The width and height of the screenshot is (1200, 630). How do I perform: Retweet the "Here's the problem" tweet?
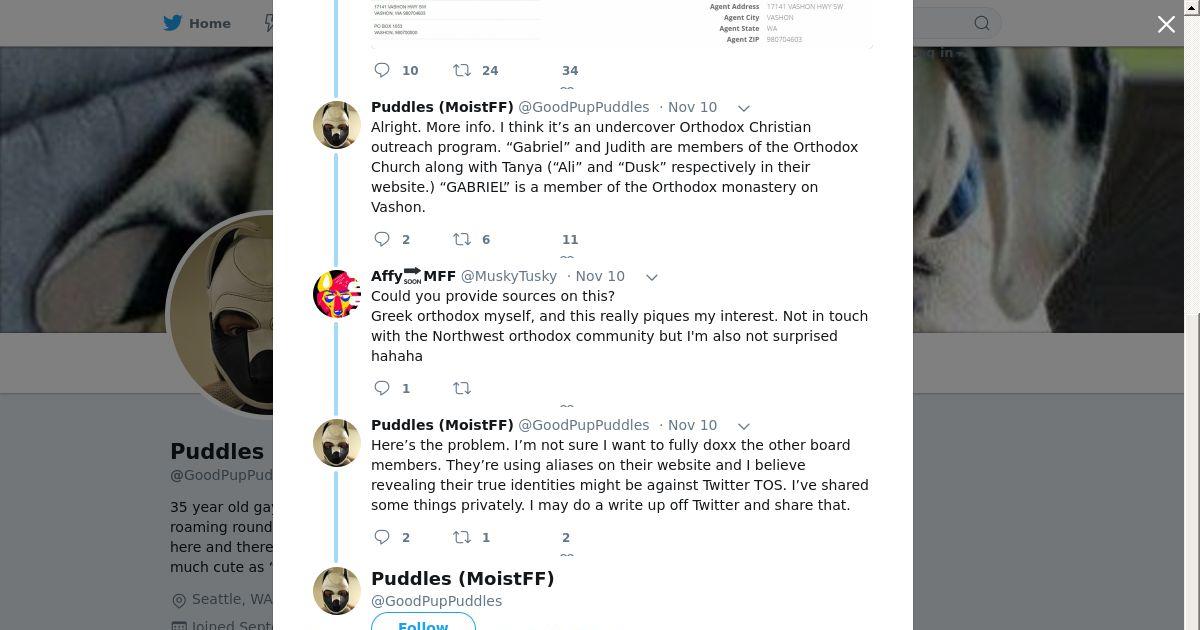click(462, 537)
